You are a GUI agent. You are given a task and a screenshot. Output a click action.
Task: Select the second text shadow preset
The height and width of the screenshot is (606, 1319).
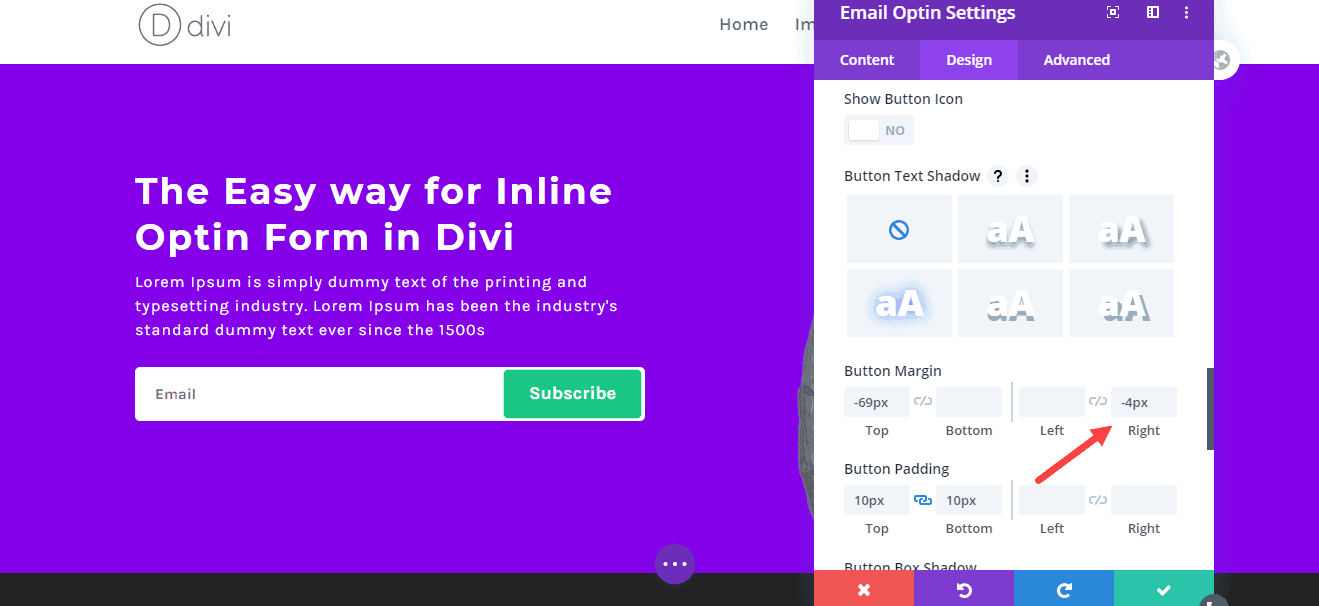[x=1010, y=230]
